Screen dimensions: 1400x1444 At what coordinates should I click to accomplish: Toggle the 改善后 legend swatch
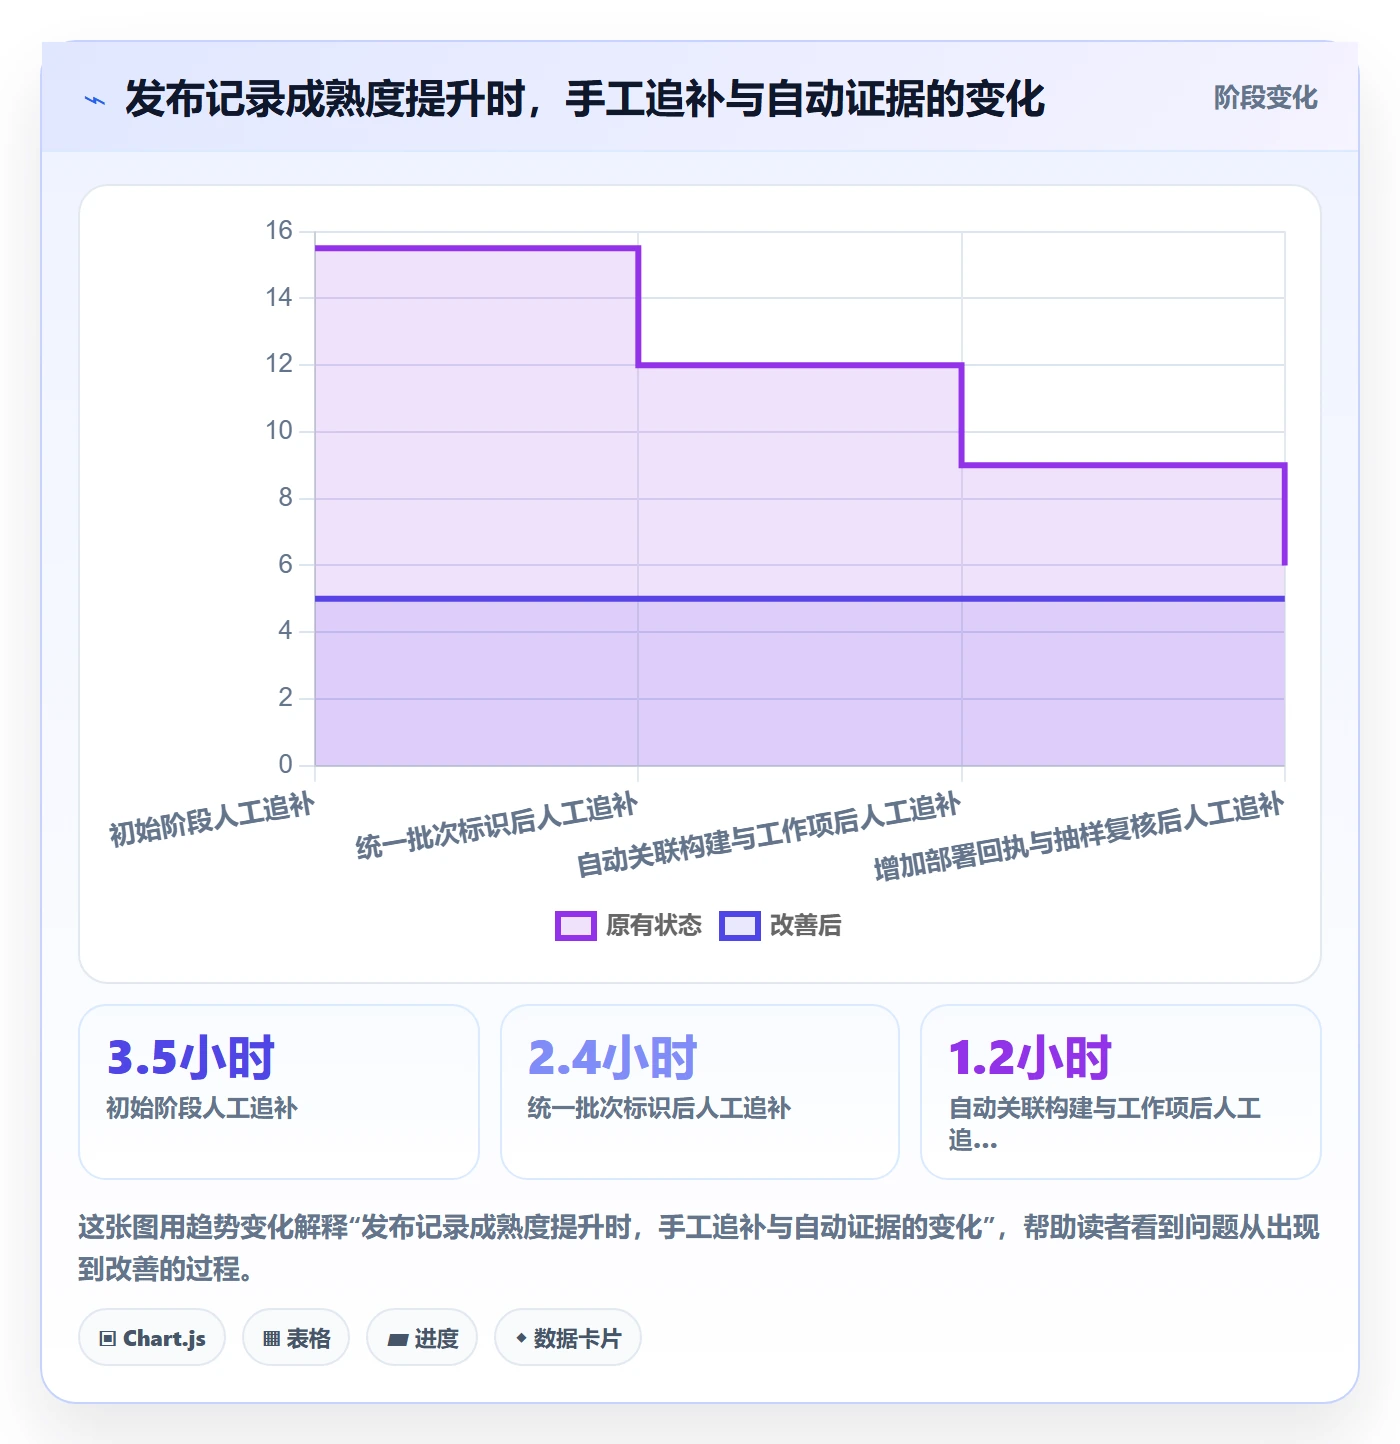click(x=740, y=926)
